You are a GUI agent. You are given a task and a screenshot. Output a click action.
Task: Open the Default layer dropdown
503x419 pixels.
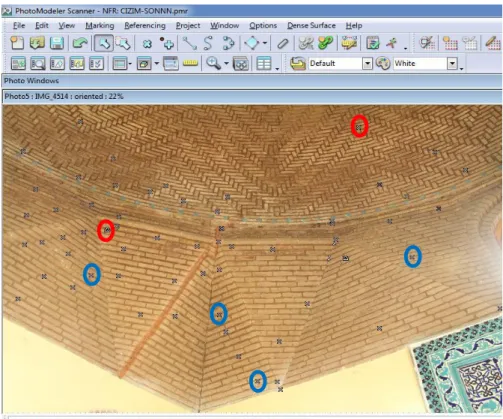click(367, 63)
